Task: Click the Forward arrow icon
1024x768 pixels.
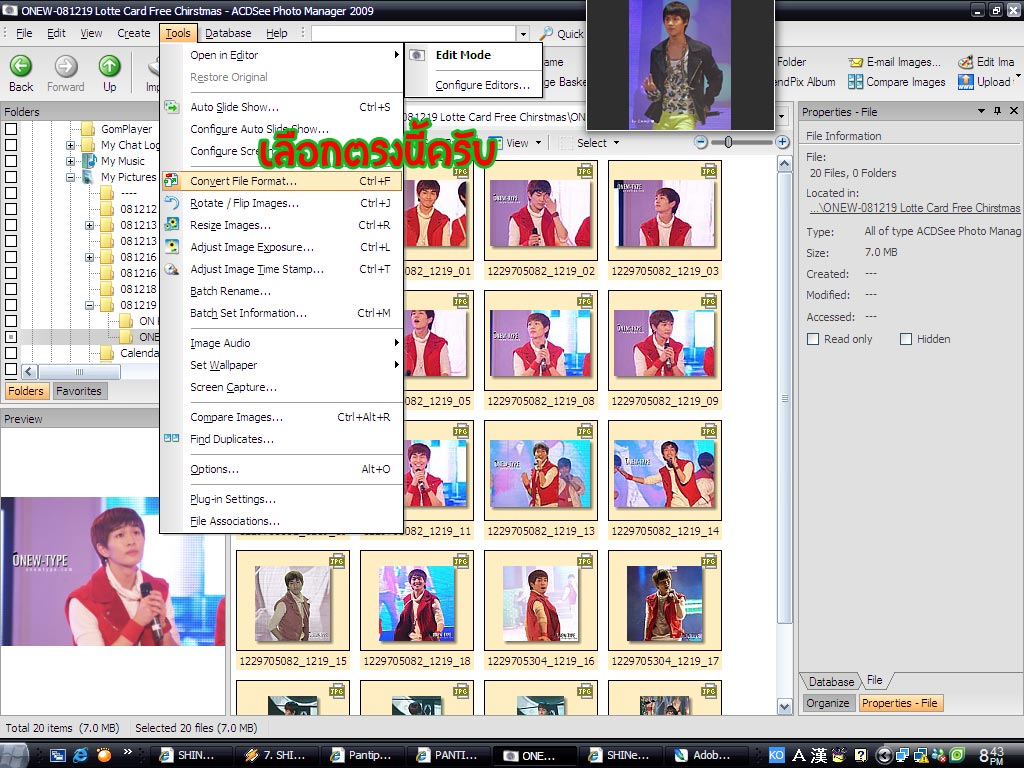Action: 65,66
